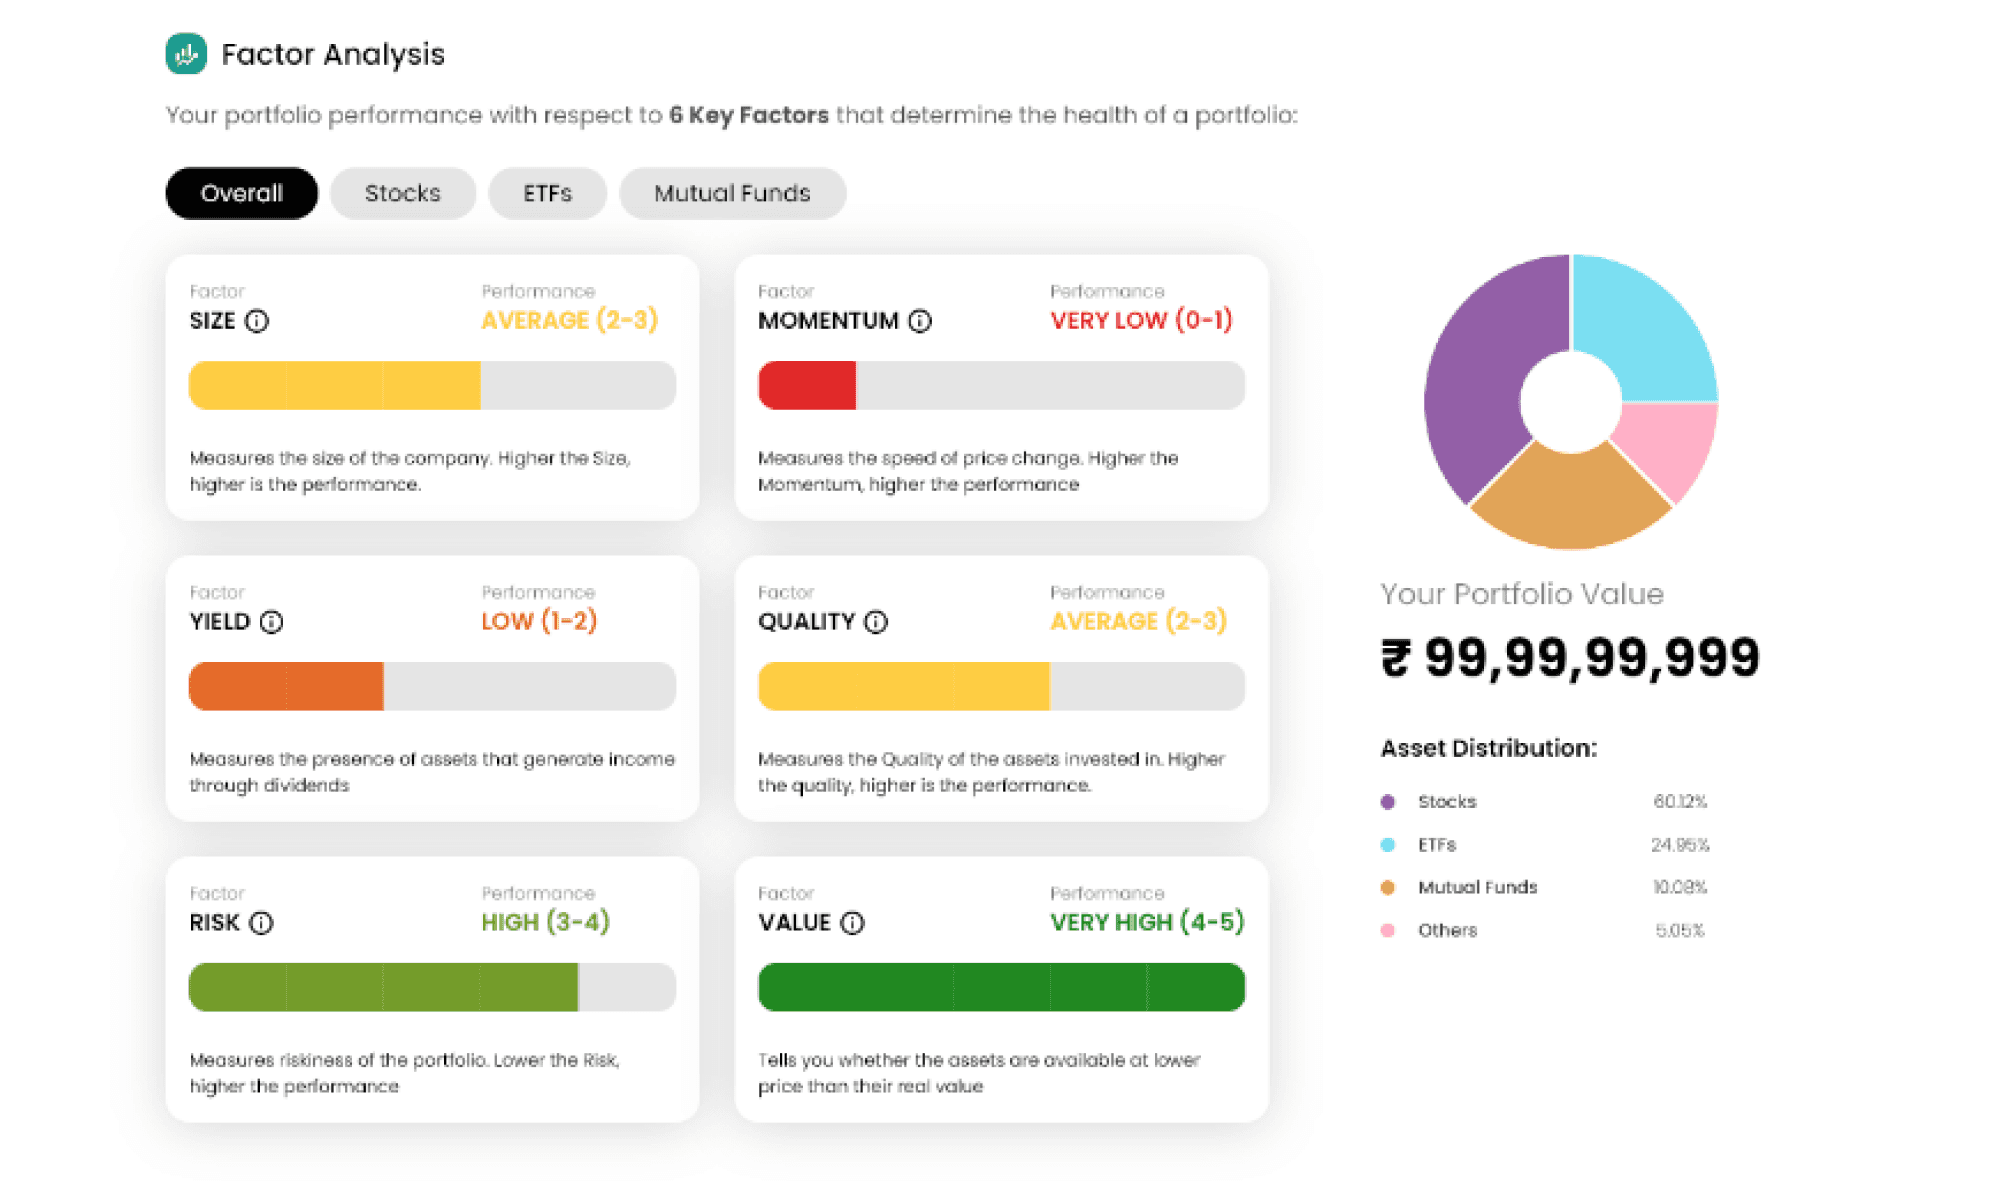Switch to the Stocks tab
This screenshot has width=2004, height=1192.
403,193
